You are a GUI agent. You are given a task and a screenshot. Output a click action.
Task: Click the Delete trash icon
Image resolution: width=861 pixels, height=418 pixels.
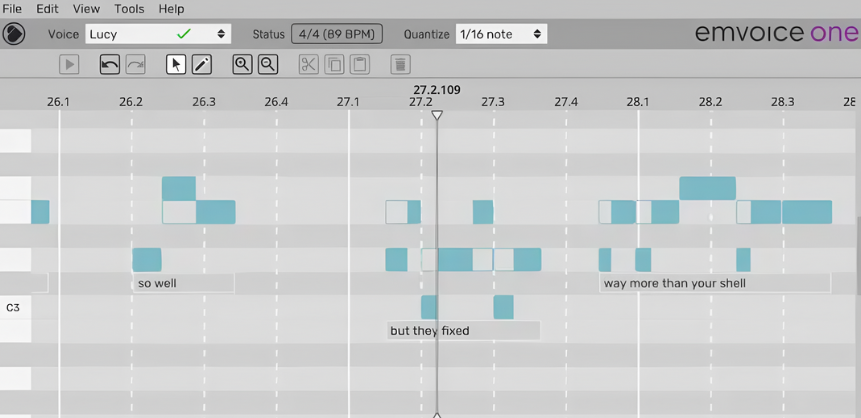pos(400,65)
